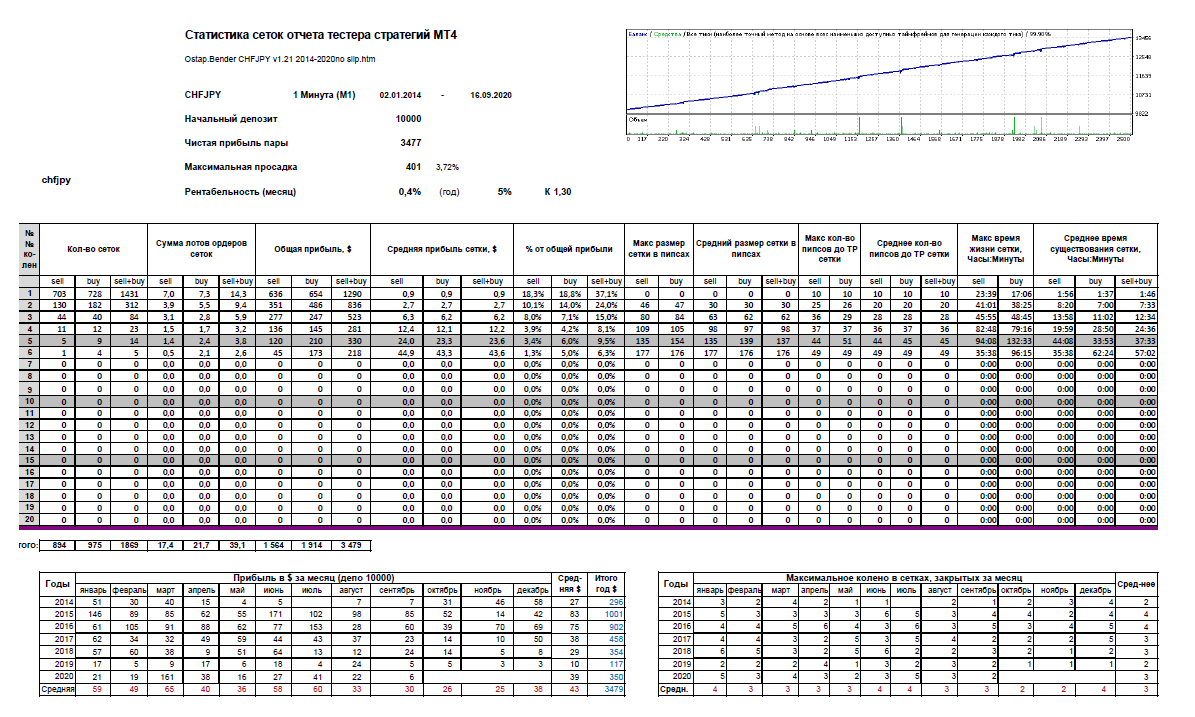Click 'Средн.' row label in knee table

[674, 690]
